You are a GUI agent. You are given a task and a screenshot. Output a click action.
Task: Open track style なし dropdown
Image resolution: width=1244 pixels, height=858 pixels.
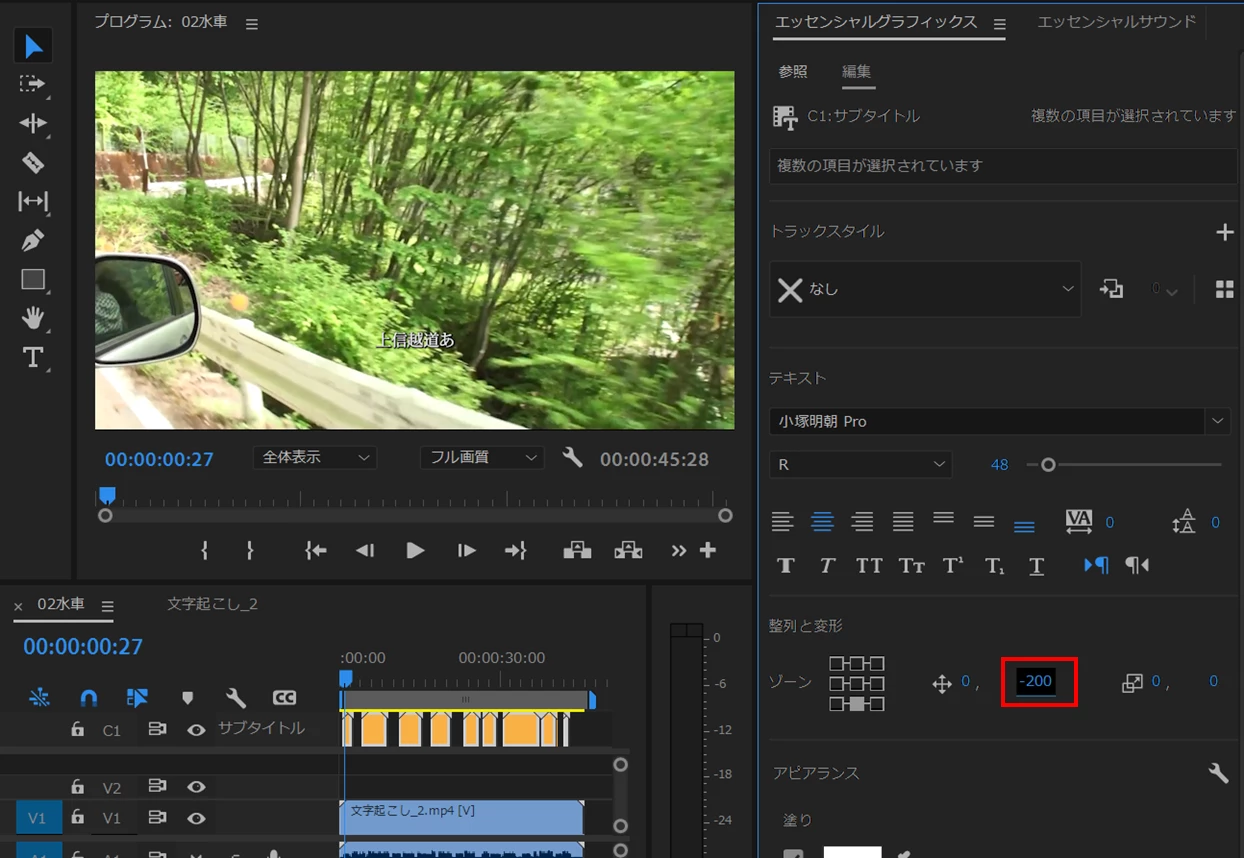click(x=925, y=289)
